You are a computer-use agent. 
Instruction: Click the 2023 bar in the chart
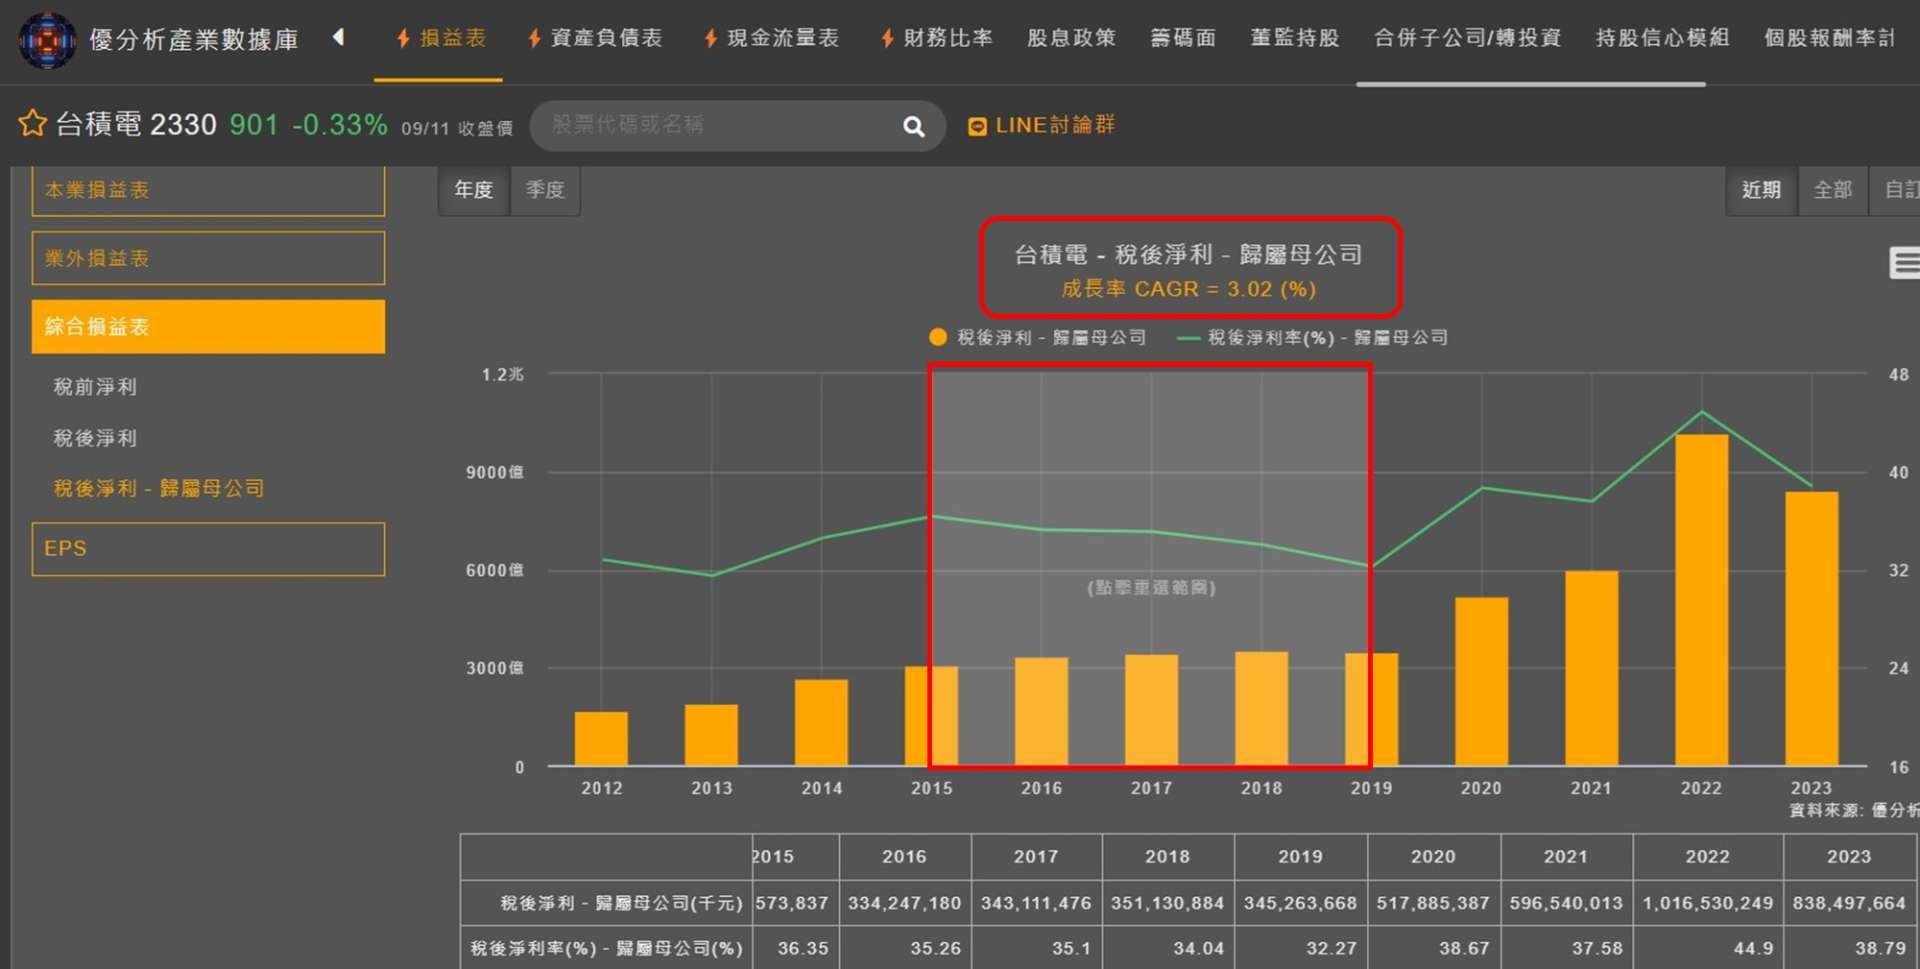pos(1811,629)
